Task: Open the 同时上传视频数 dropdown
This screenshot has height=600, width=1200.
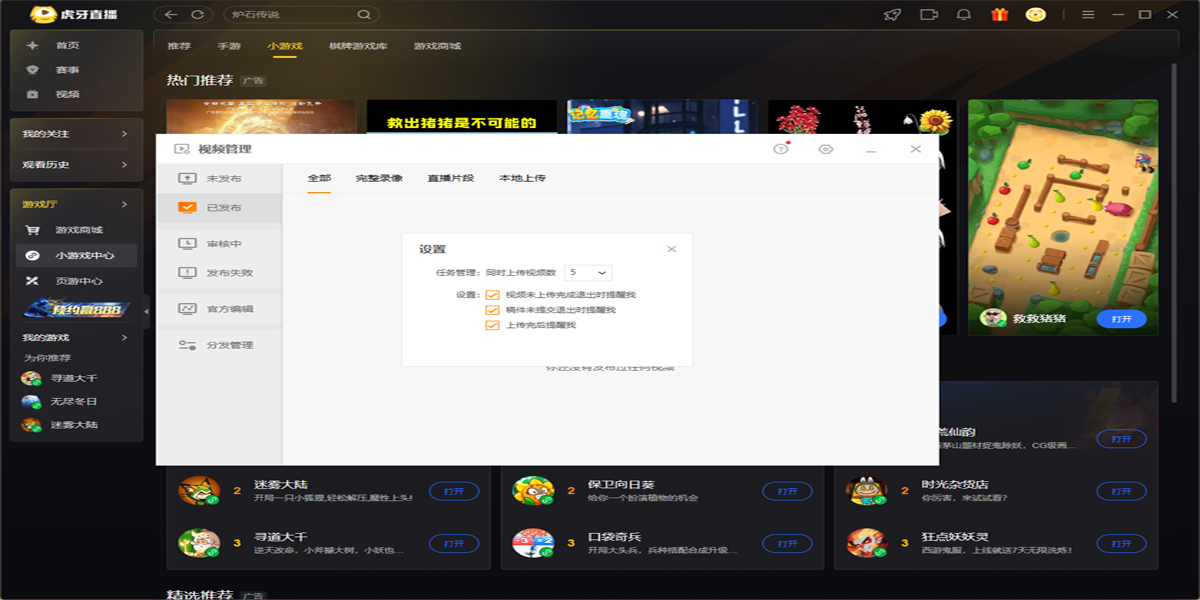Action: pyautogui.click(x=588, y=272)
